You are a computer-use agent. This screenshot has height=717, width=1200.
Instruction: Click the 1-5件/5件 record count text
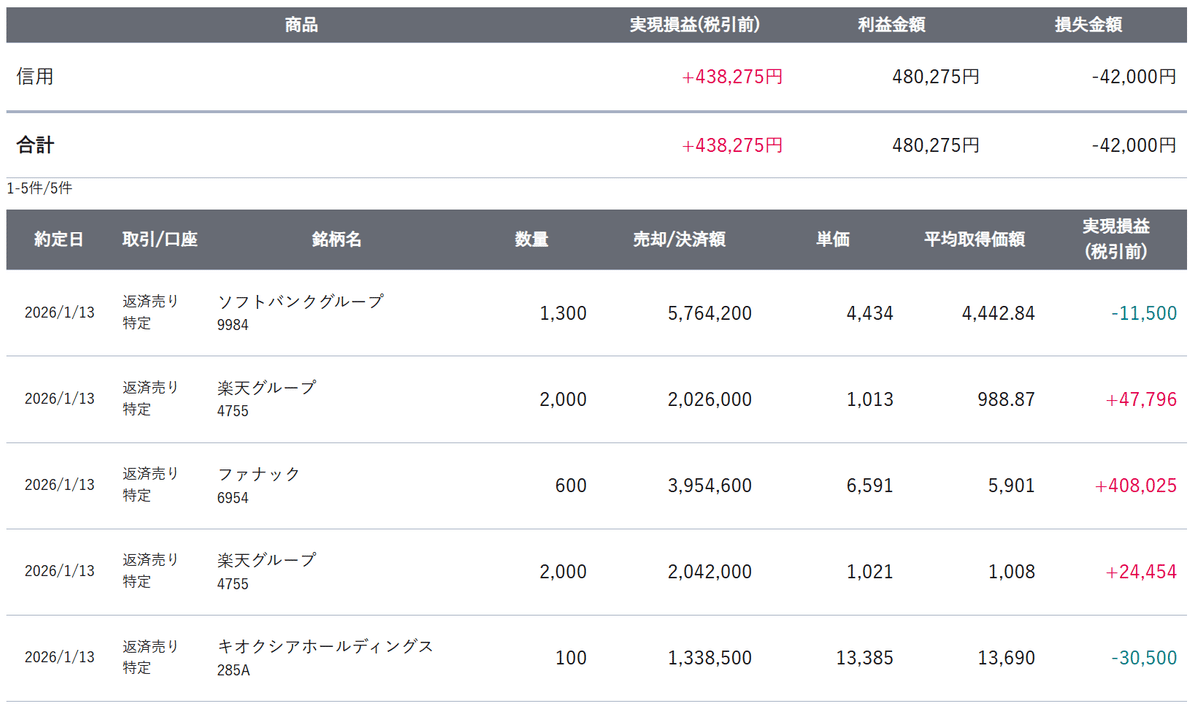click(39, 188)
